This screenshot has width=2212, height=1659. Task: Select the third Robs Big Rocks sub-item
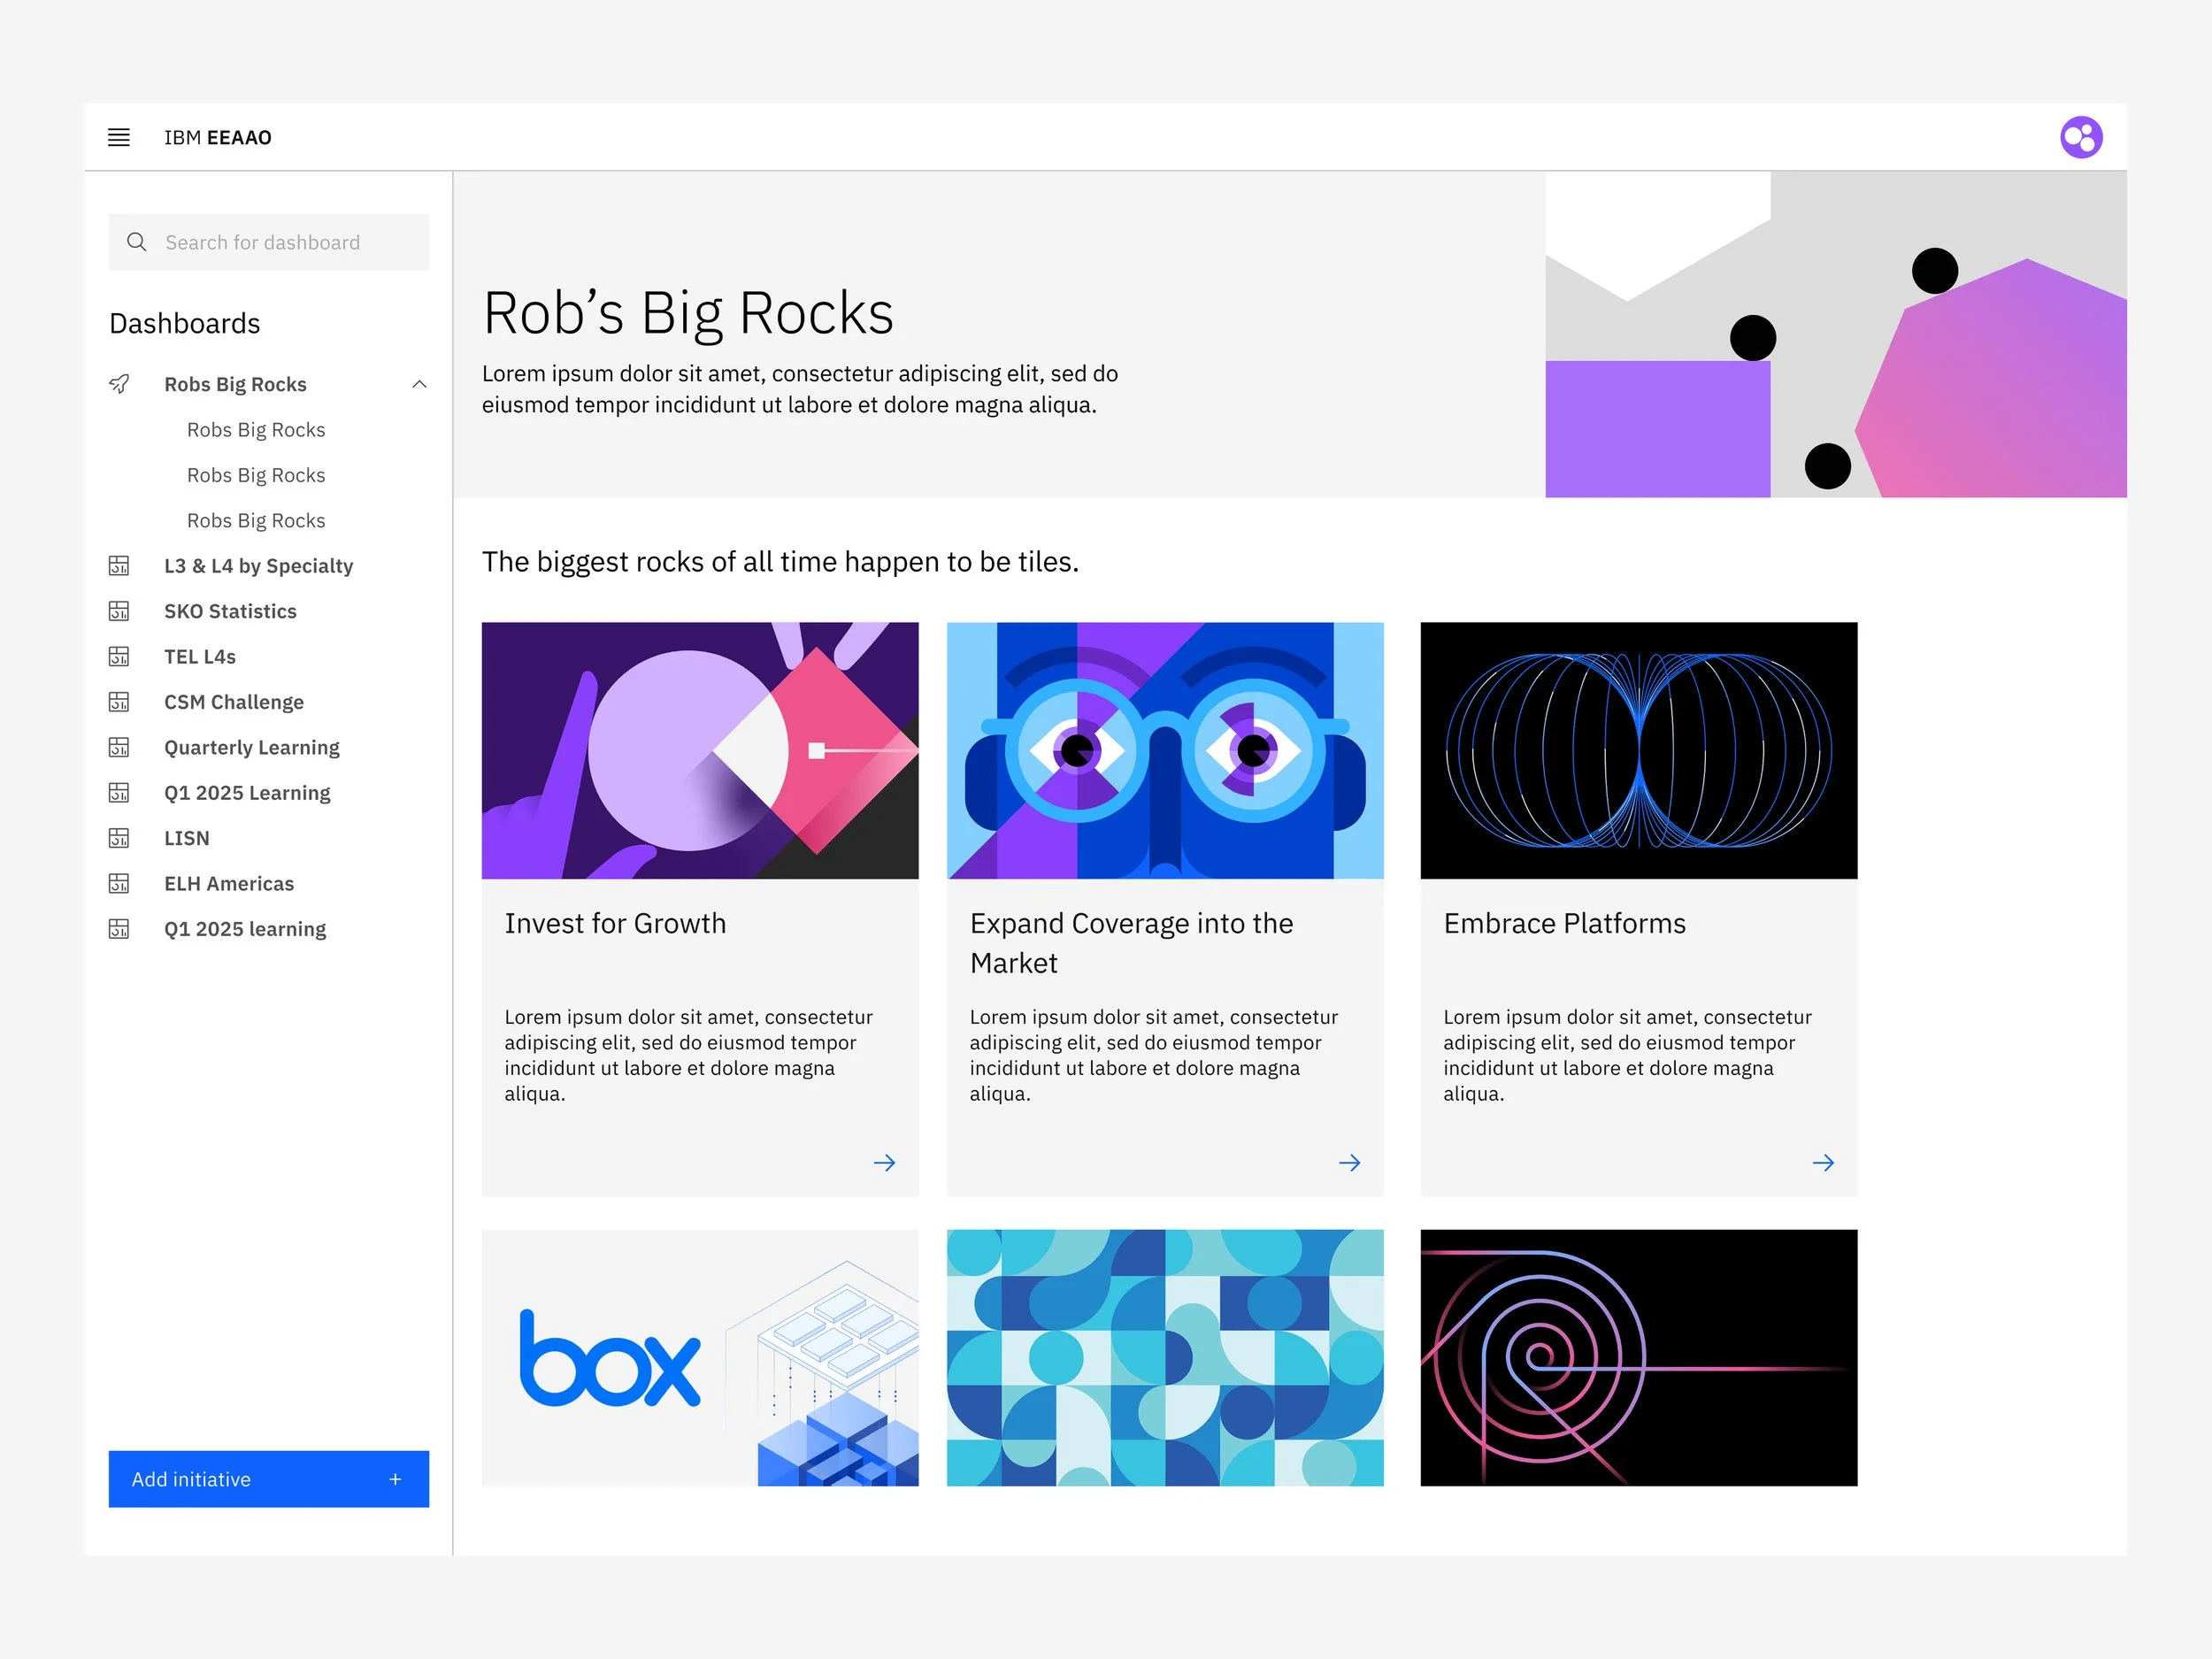pos(256,520)
